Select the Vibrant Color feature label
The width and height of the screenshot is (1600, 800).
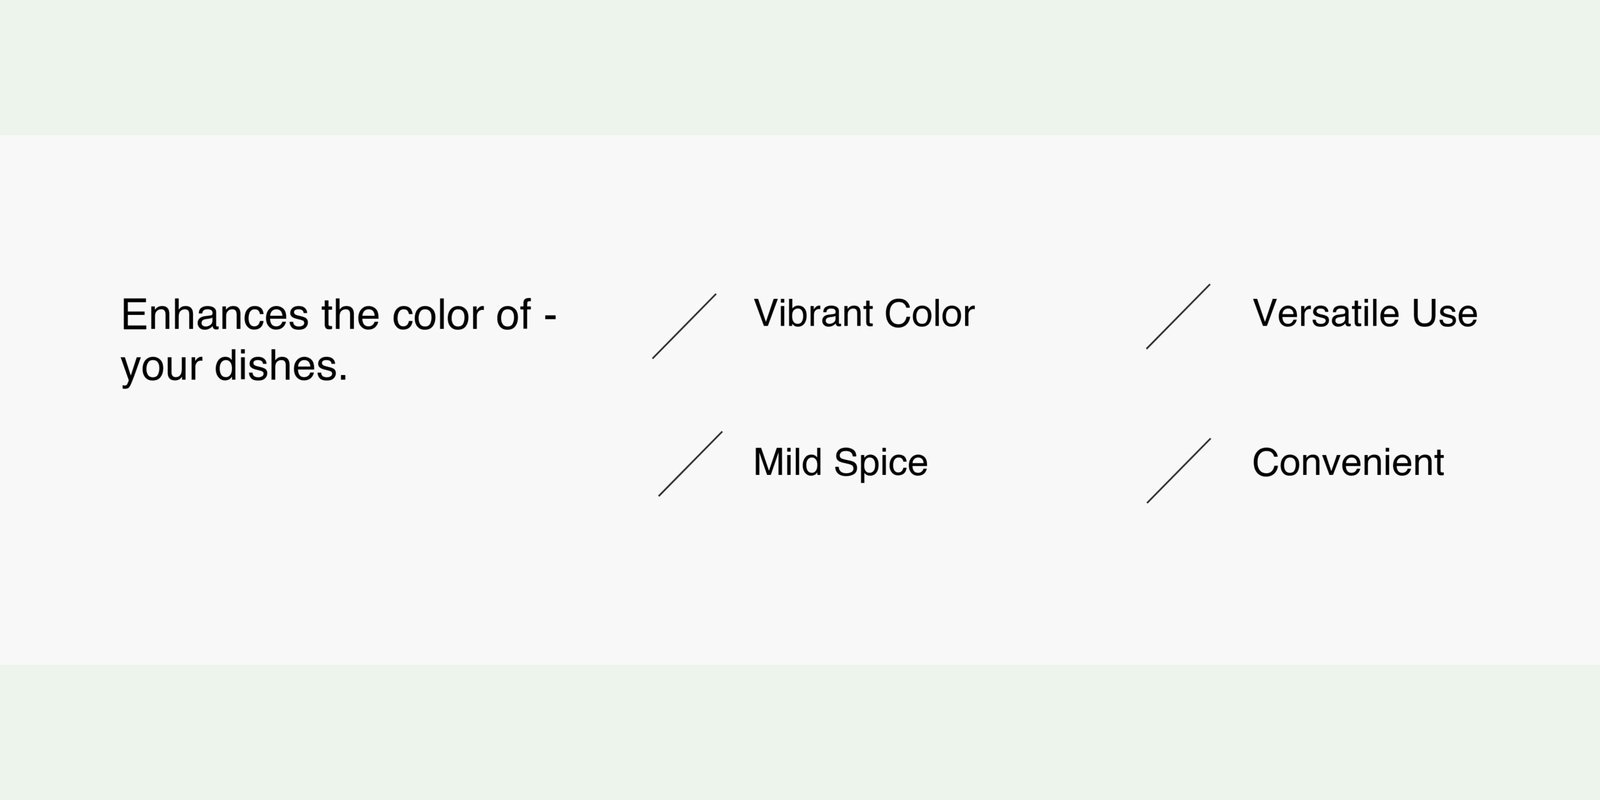coord(864,314)
